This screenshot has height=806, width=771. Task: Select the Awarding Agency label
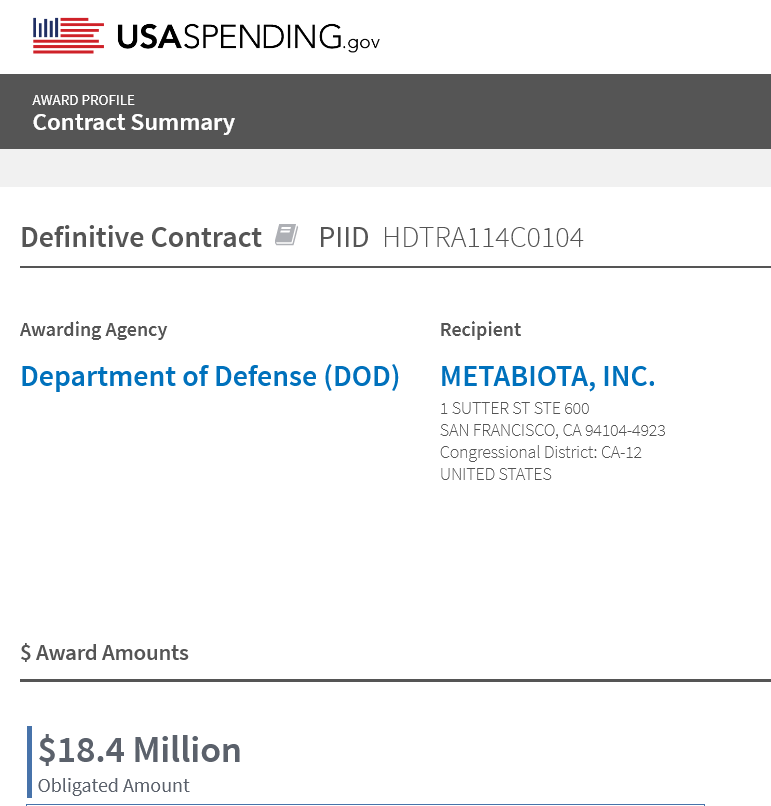94,330
